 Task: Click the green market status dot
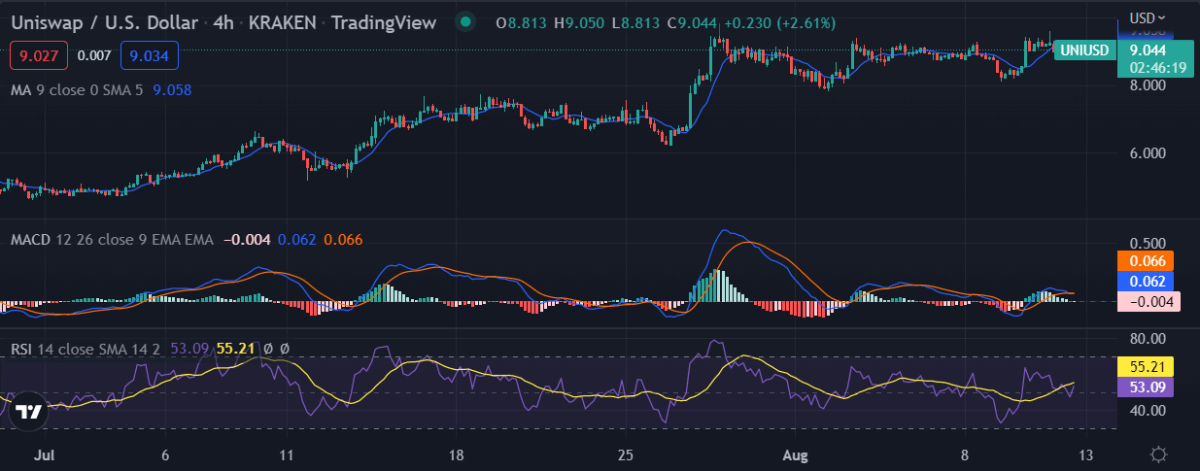(464, 20)
